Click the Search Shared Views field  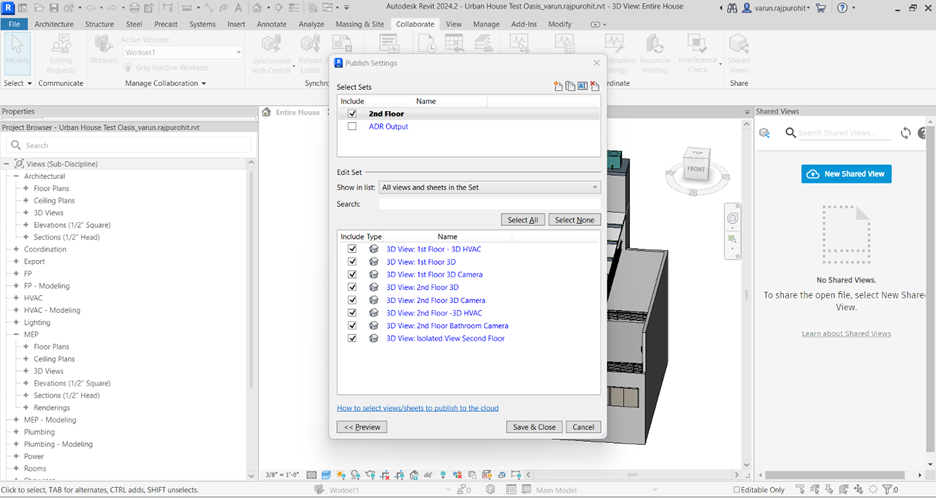pos(844,133)
